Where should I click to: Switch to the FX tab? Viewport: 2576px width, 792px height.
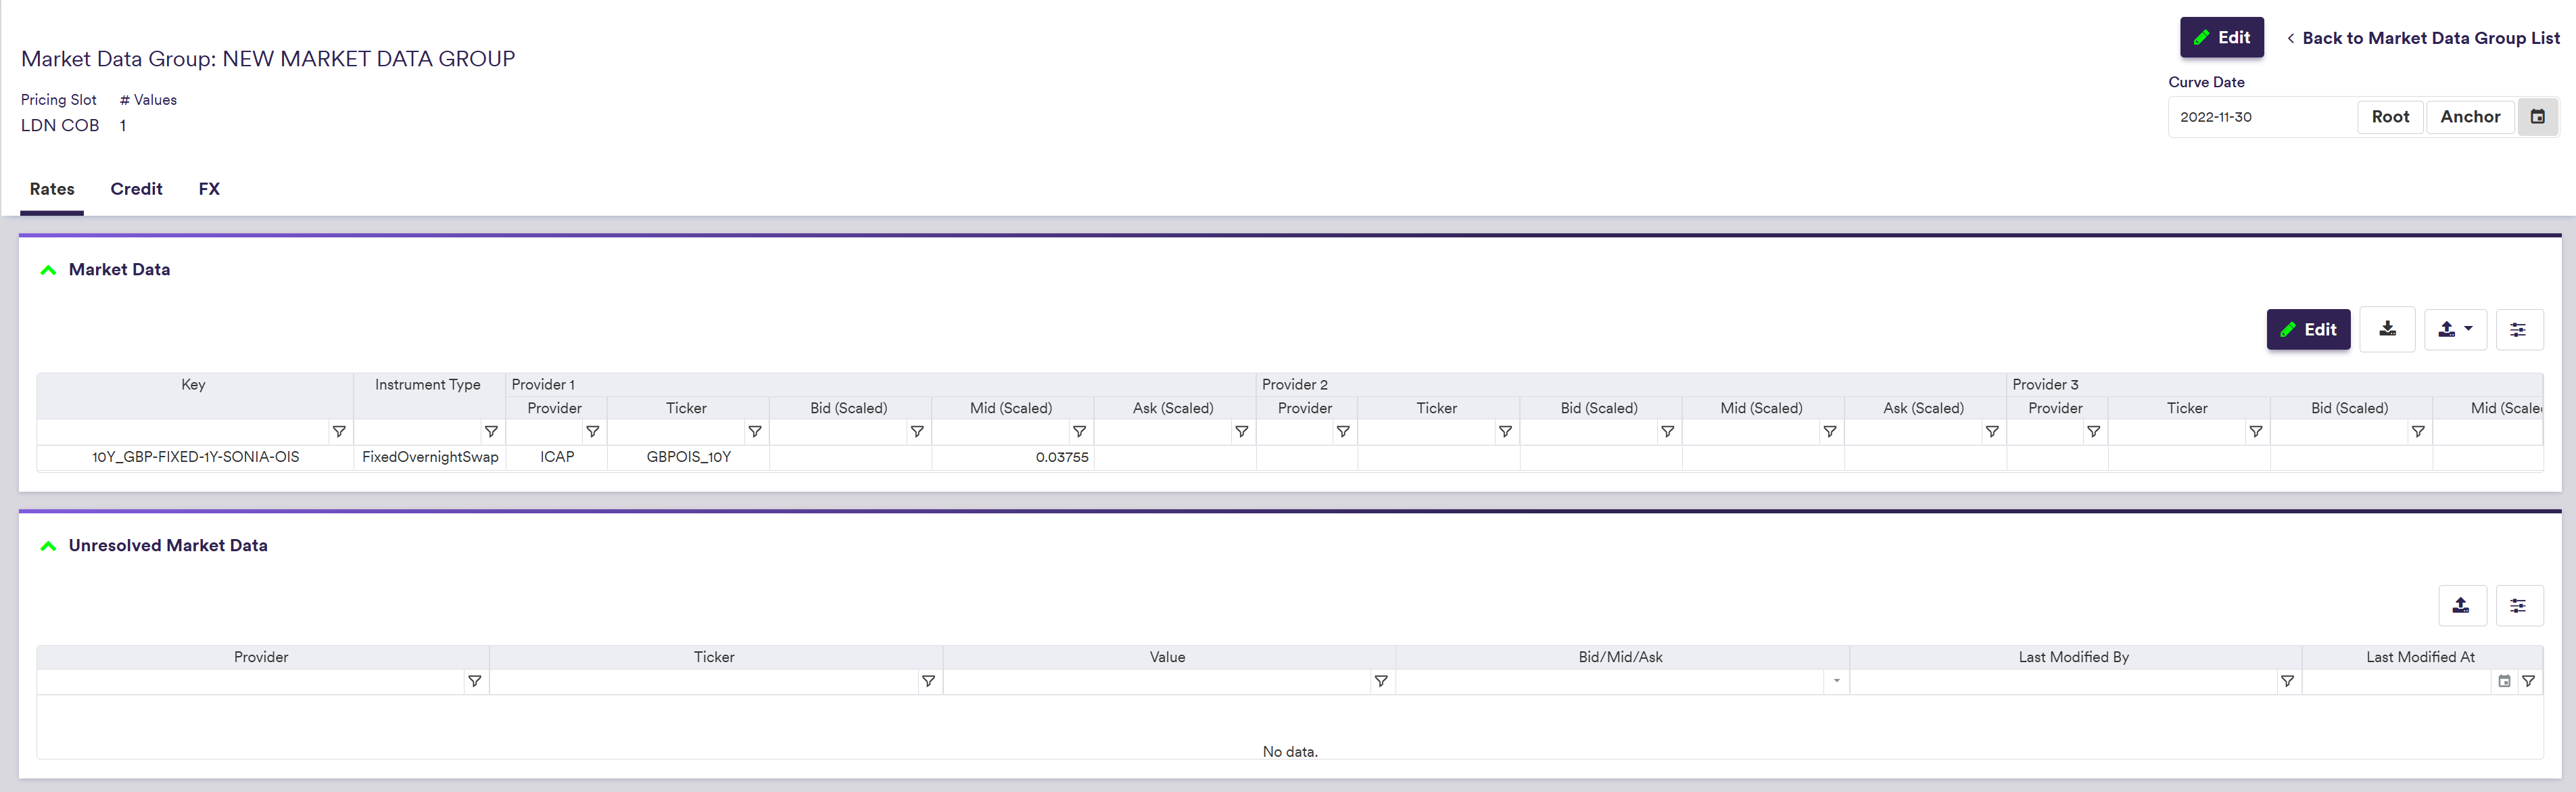[x=209, y=189]
